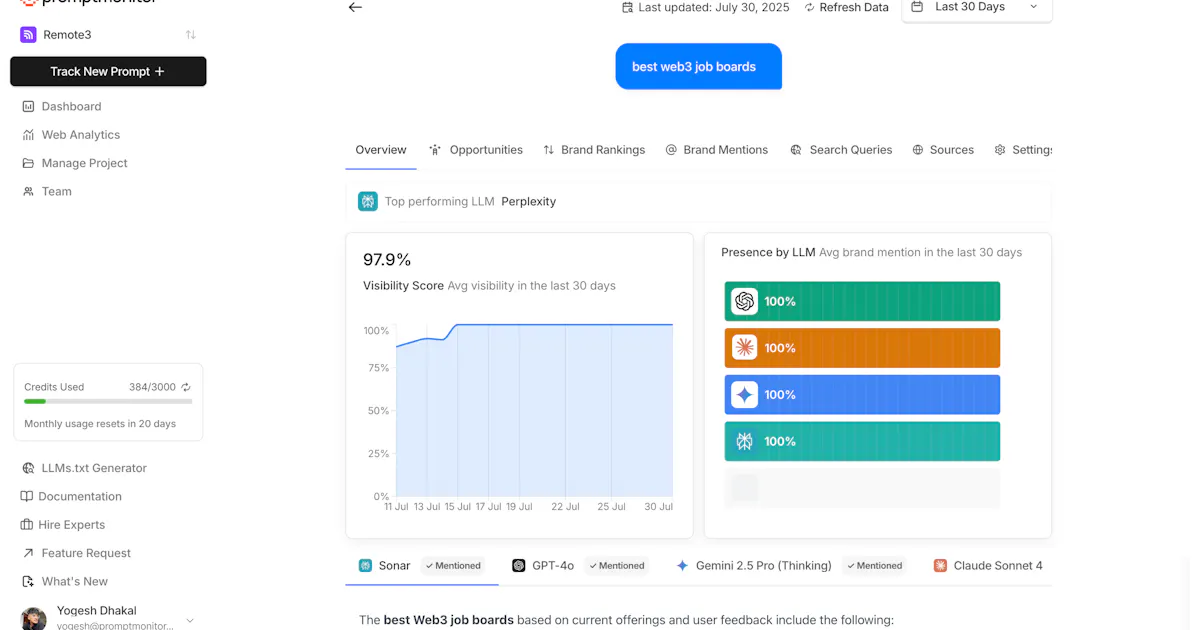Click the Remote3 project icon
The height and width of the screenshot is (630, 1200).
pos(28,35)
